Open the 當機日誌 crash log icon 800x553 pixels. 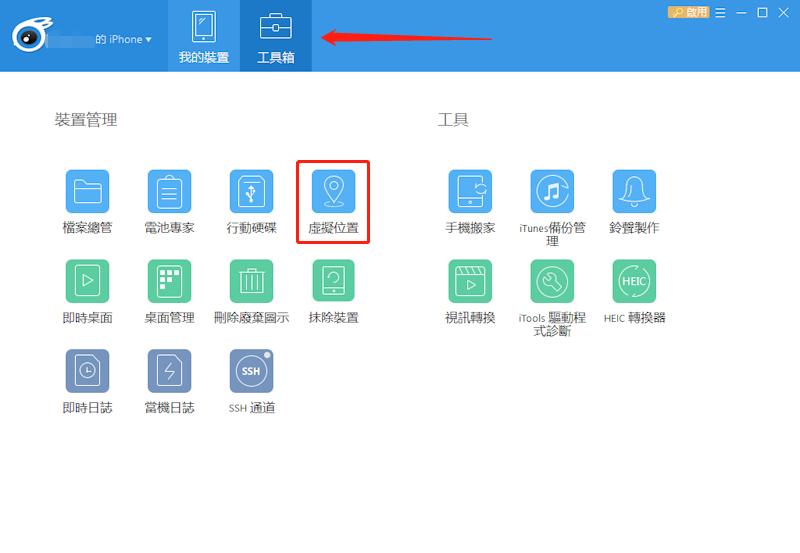click(169, 371)
